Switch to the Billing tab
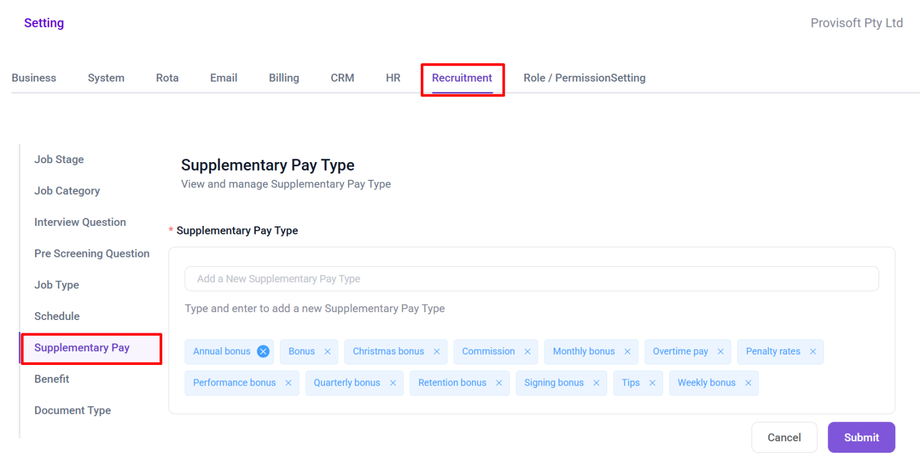 284,78
